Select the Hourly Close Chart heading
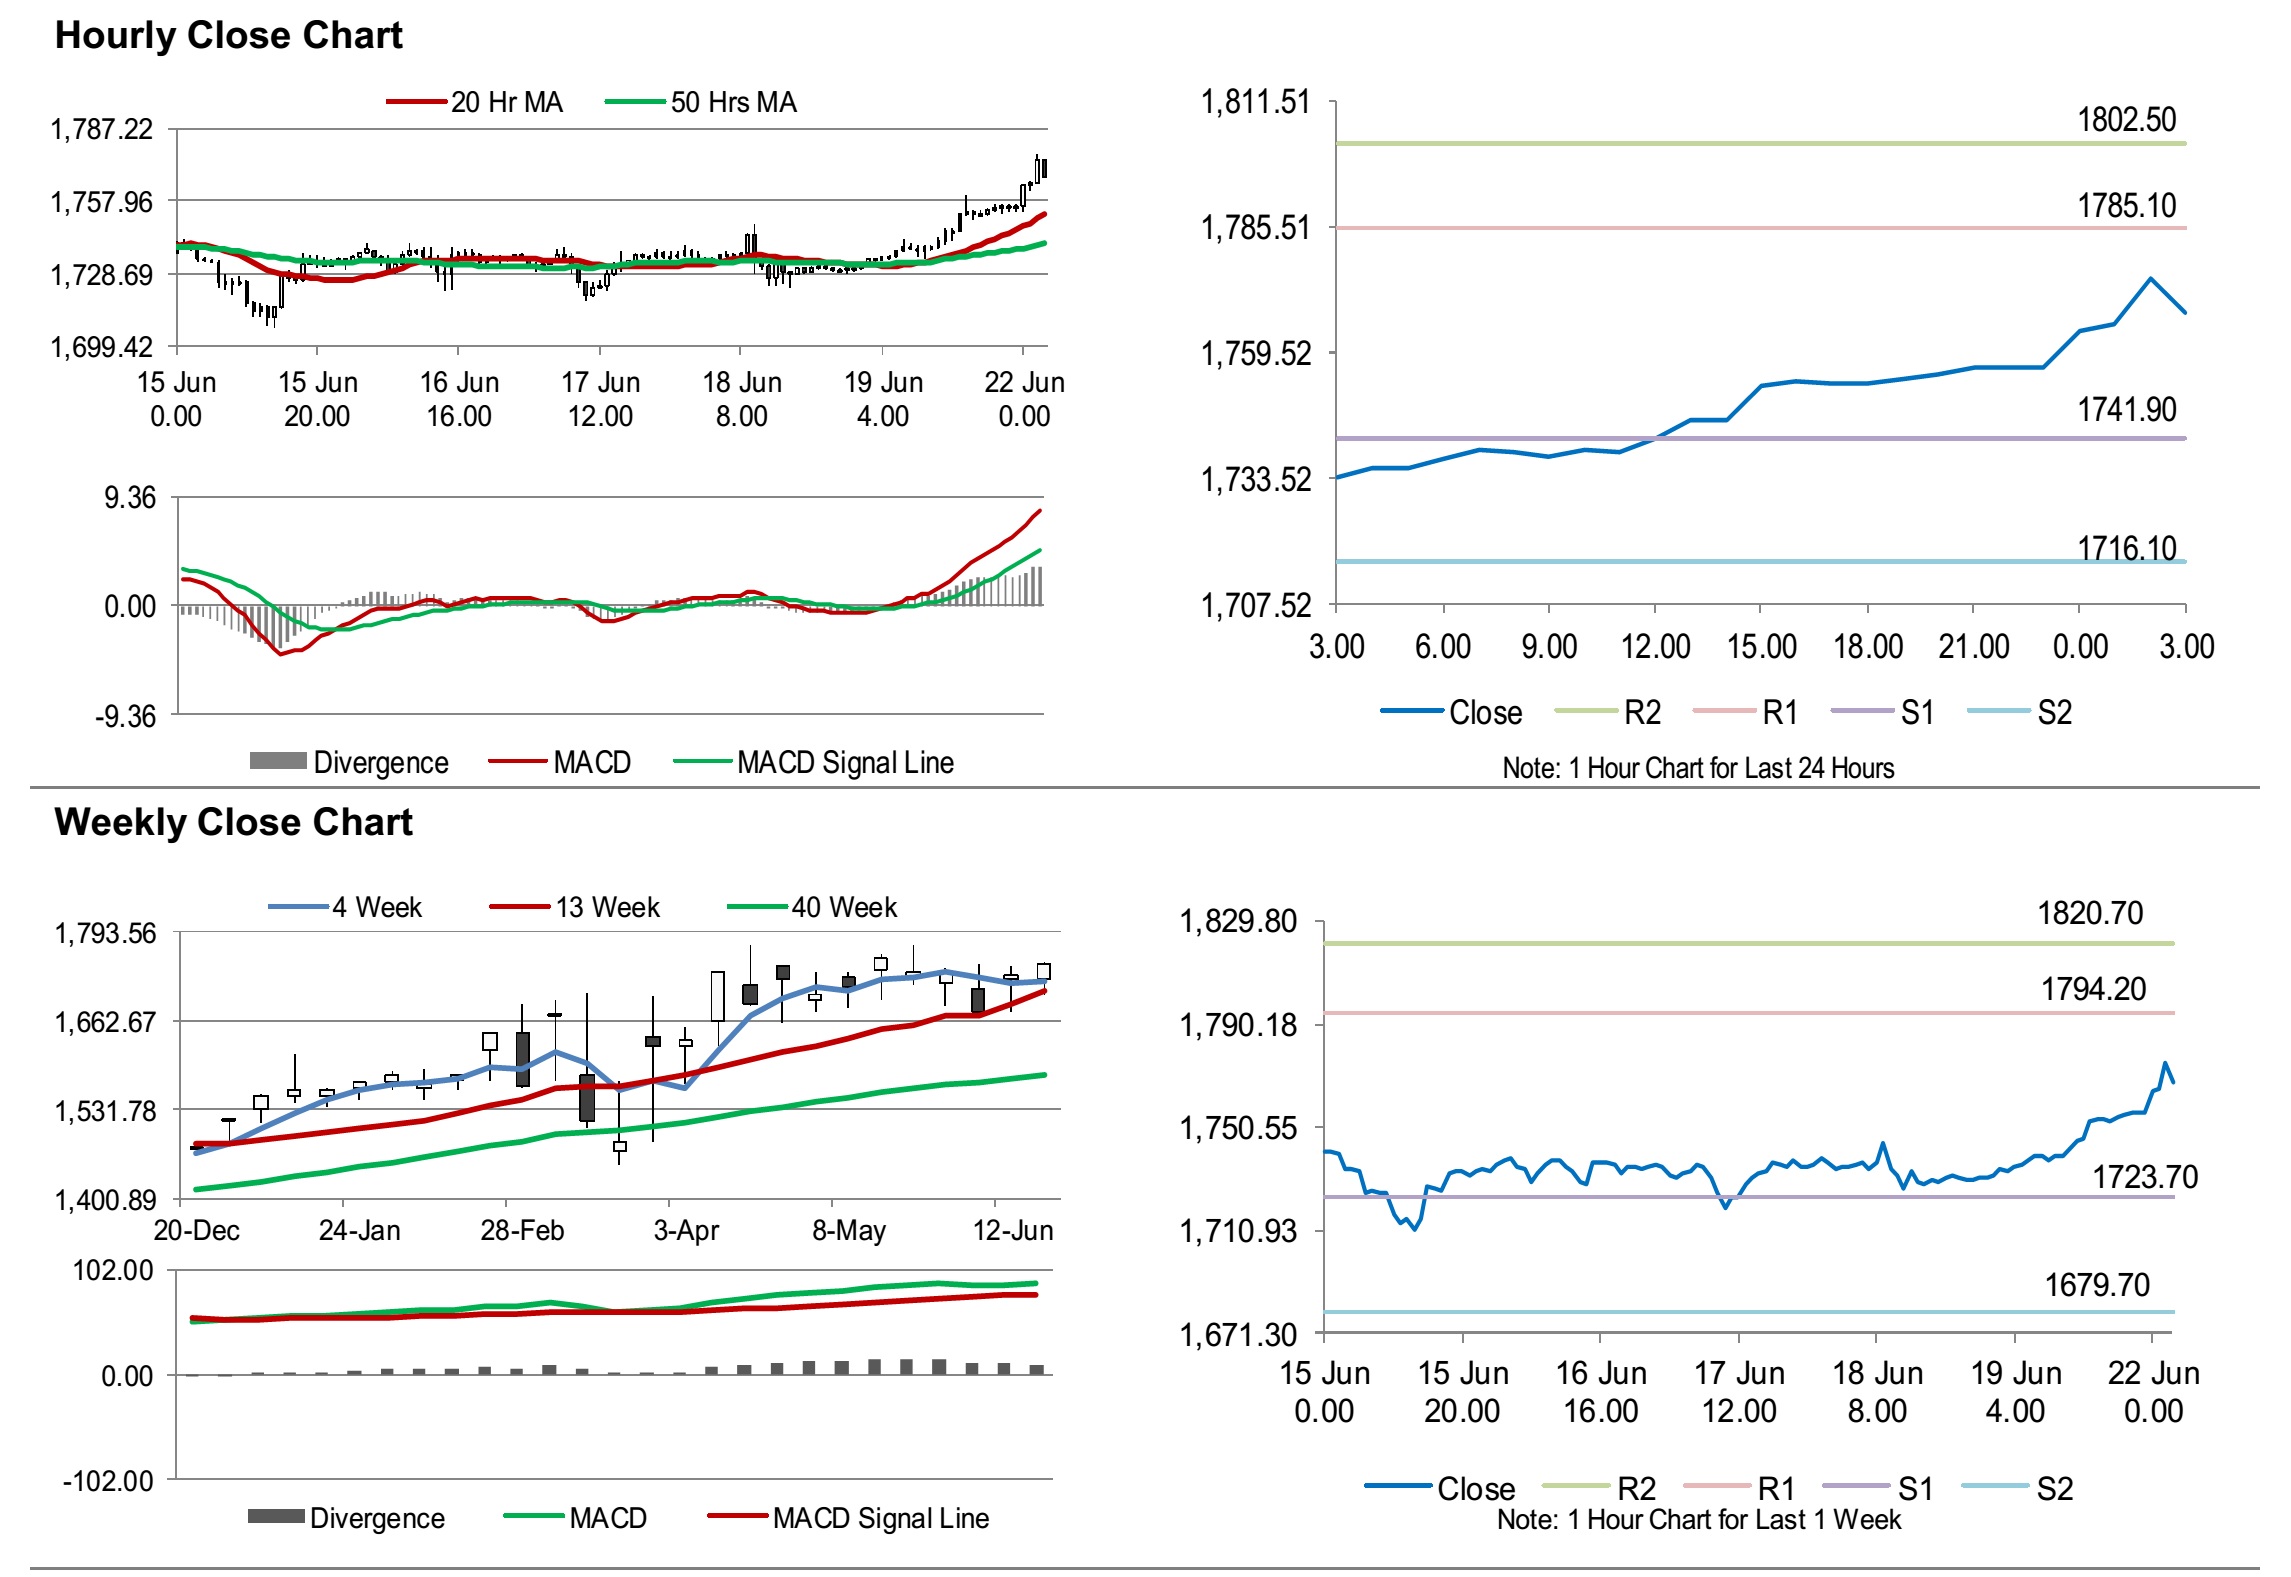 pos(228,35)
